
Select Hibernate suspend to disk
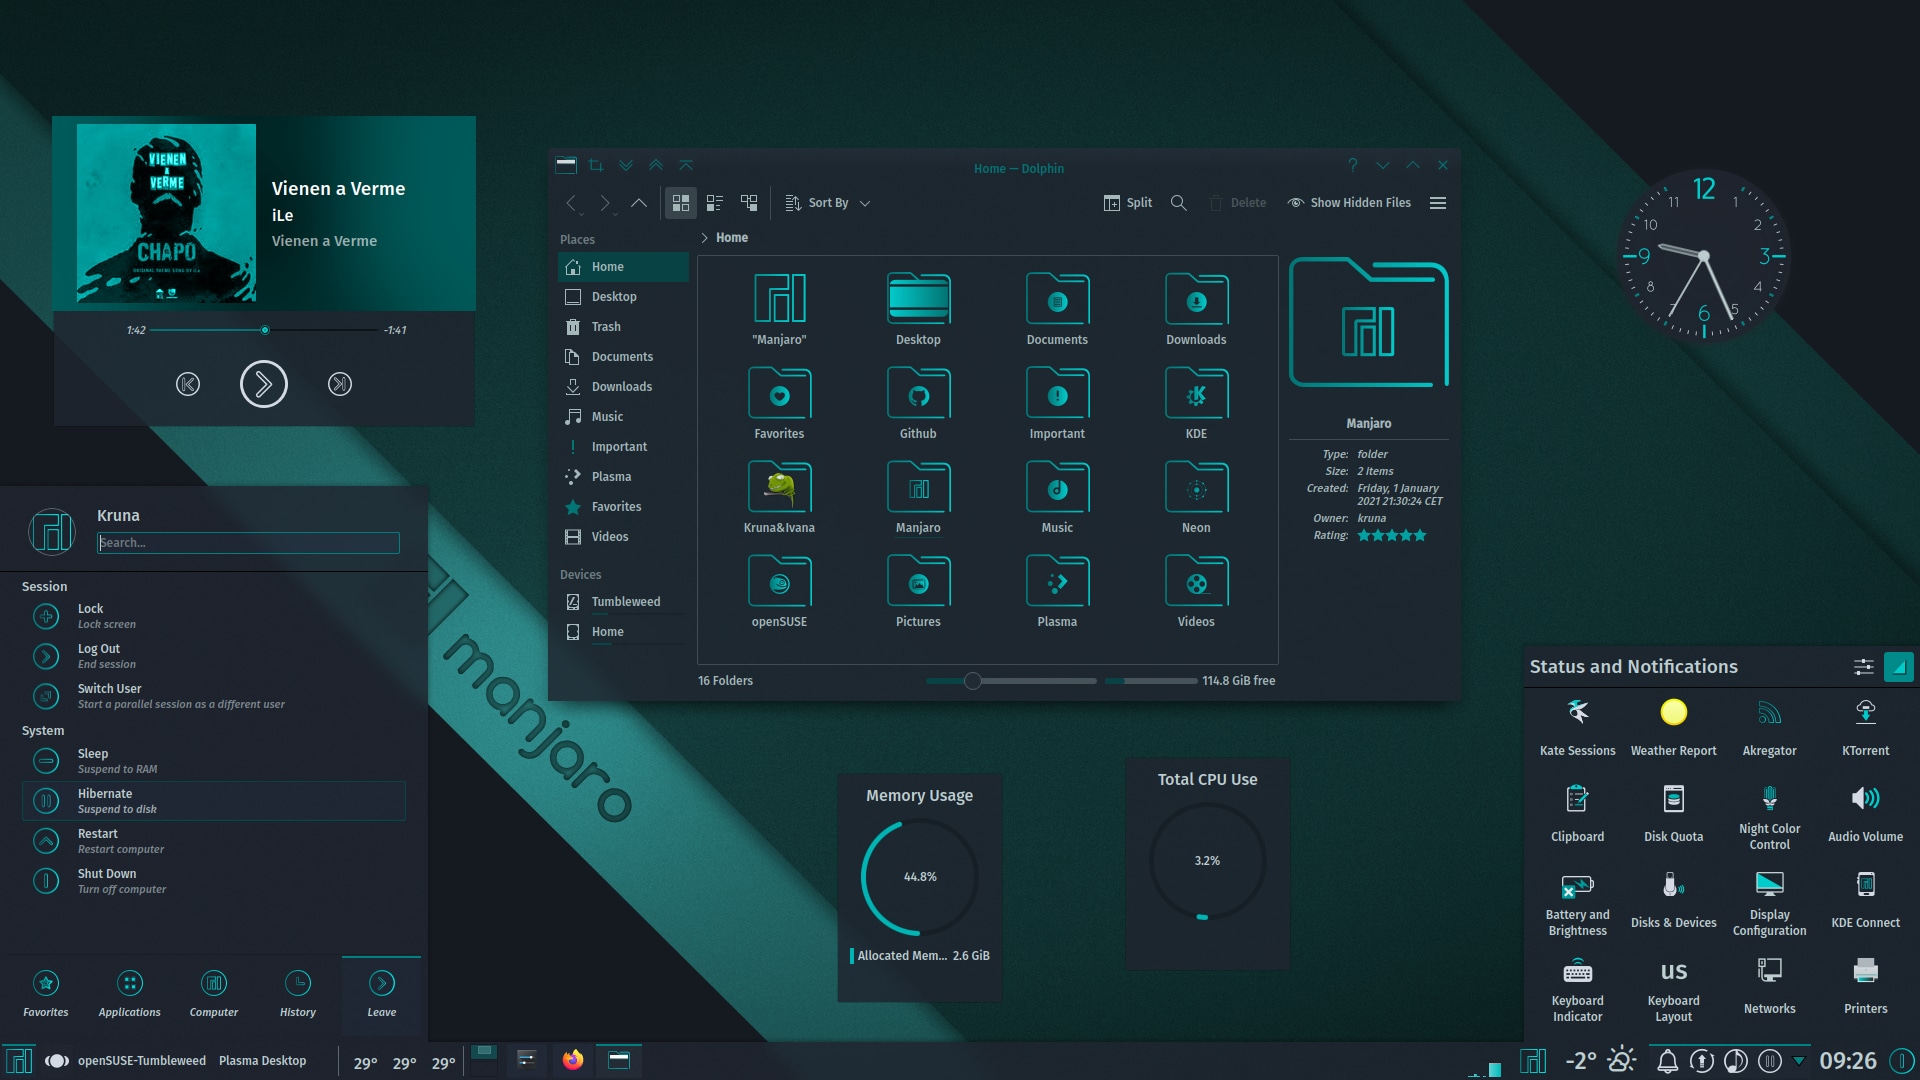point(213,801)
